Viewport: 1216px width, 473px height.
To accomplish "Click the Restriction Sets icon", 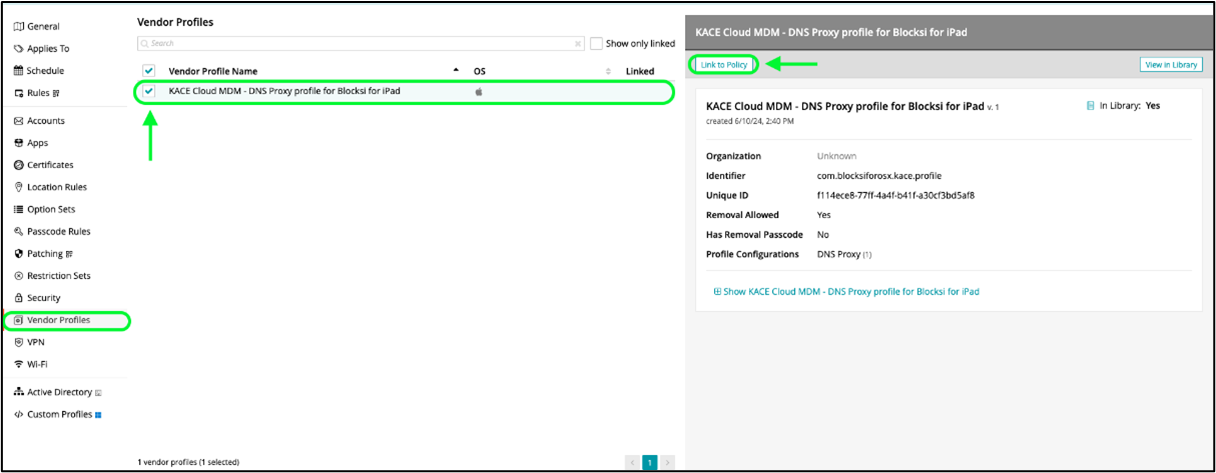I will [19, 276].
